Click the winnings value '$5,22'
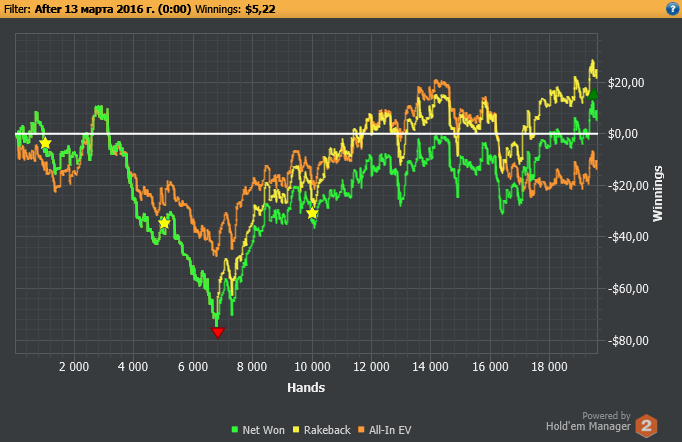The width and height of the screenshot is (682, 442). point(260,9)
